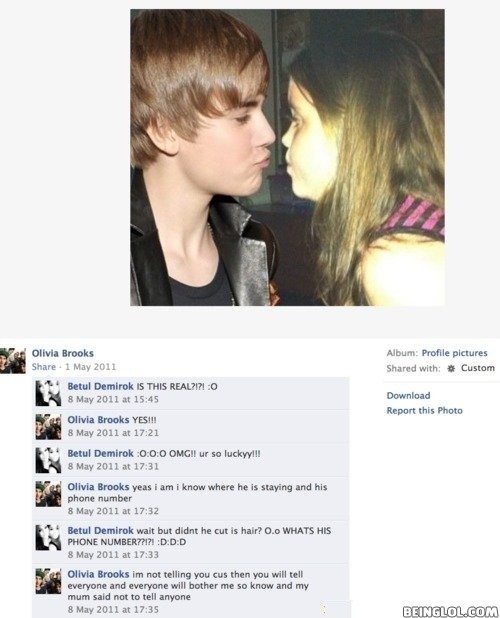Open the main profile photo
The width and height of the screenshot is (500, 618).
[287, 158]
